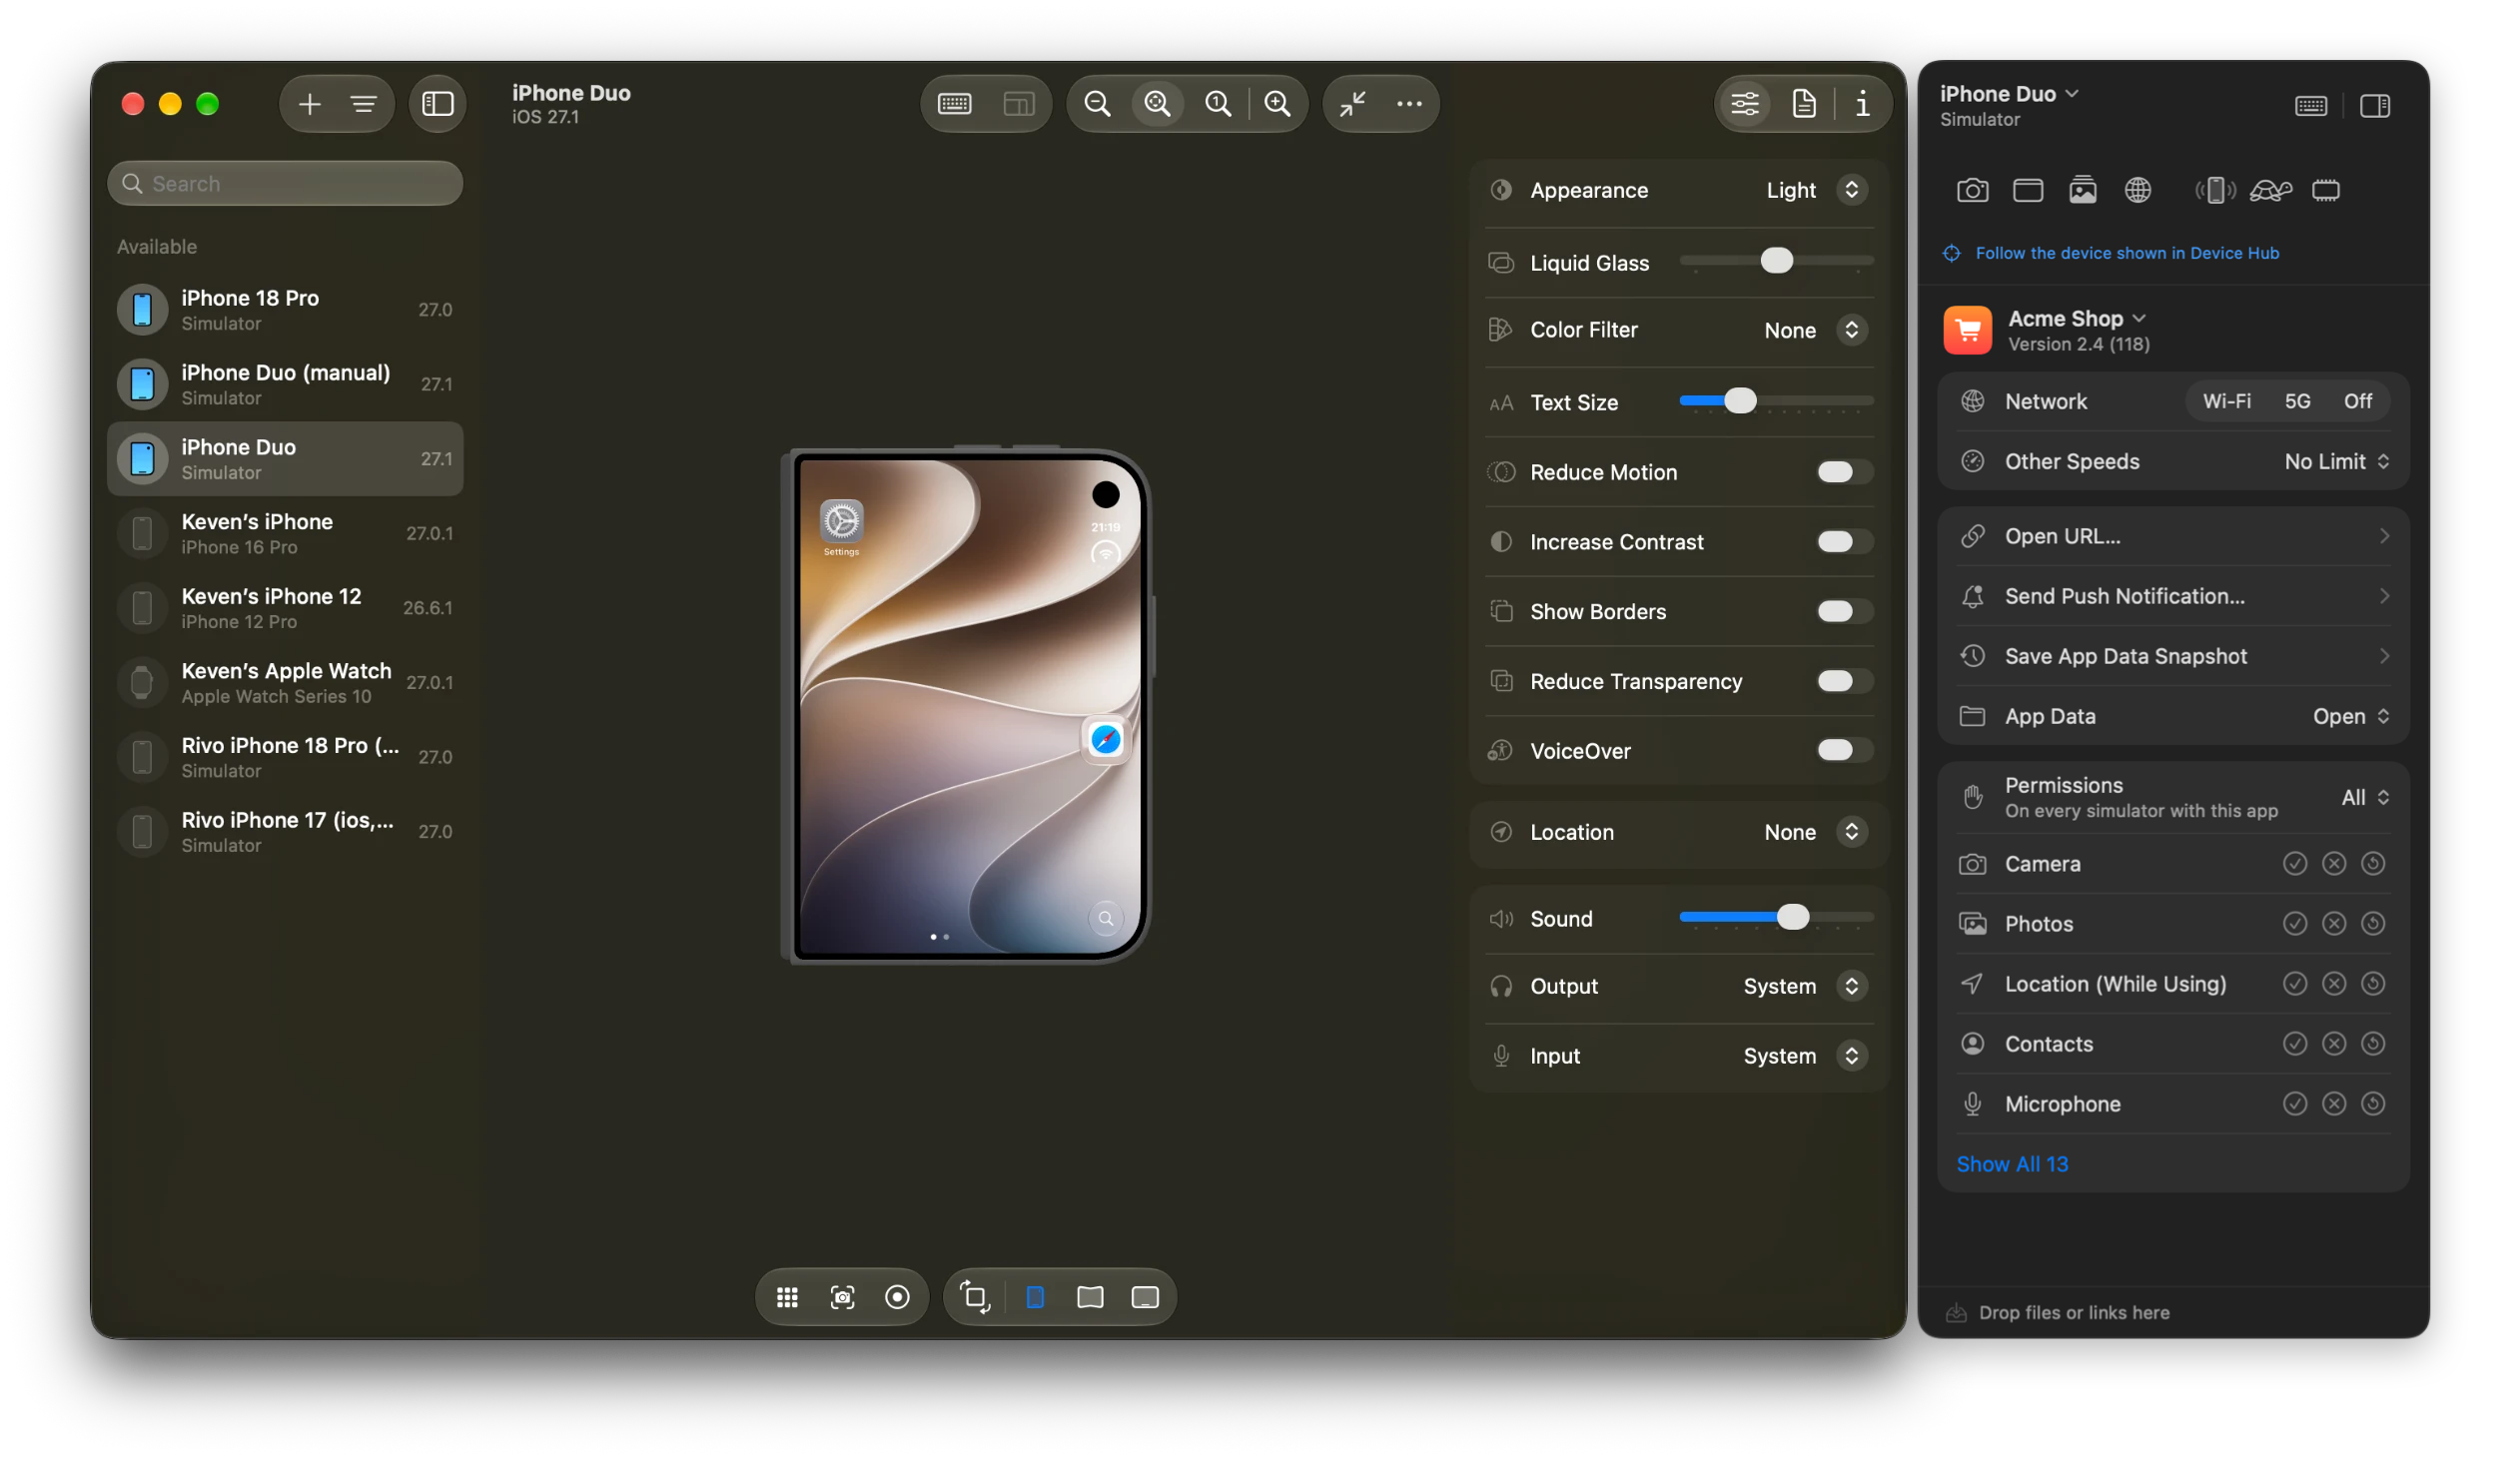Open the filter list icon
This screenshot has width=2520, height=1459.
tap(364, 104)
